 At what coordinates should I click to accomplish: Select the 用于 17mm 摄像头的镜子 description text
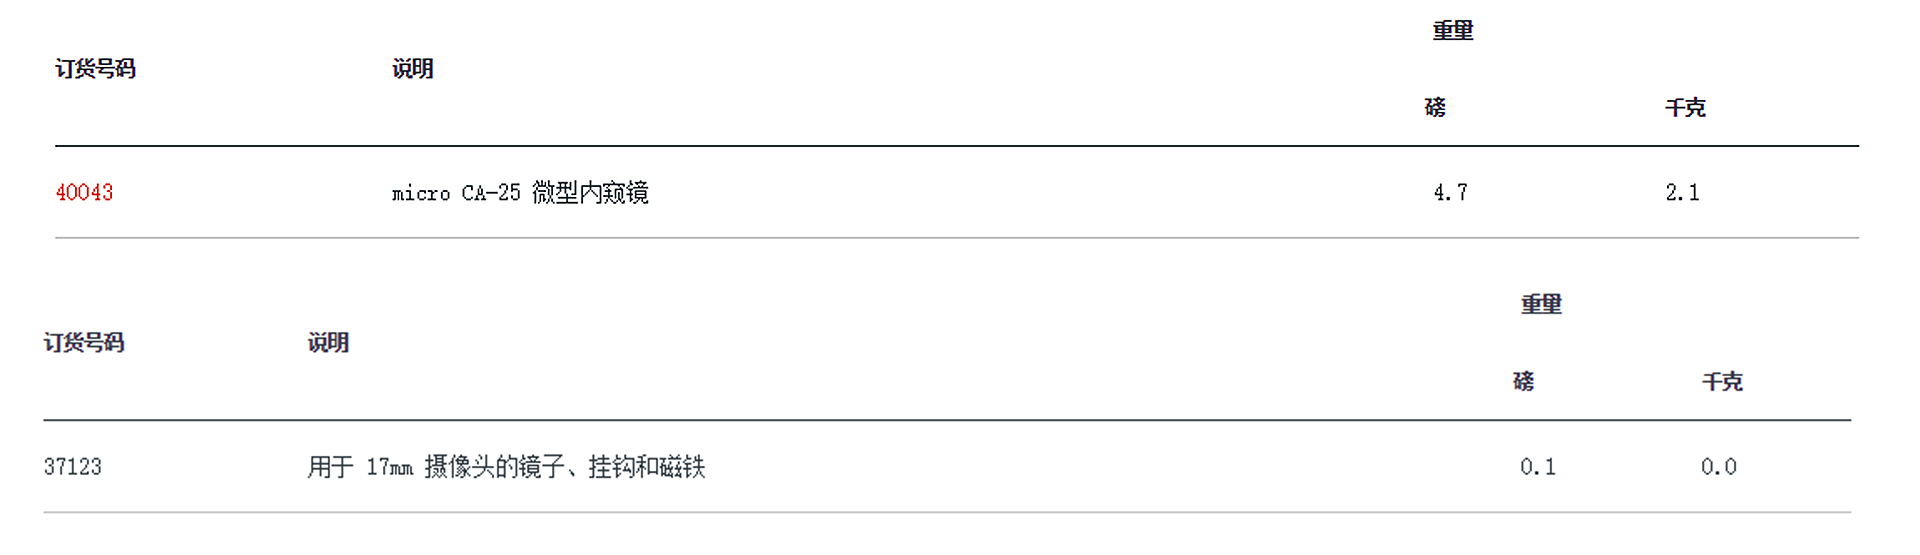[506, 467]
